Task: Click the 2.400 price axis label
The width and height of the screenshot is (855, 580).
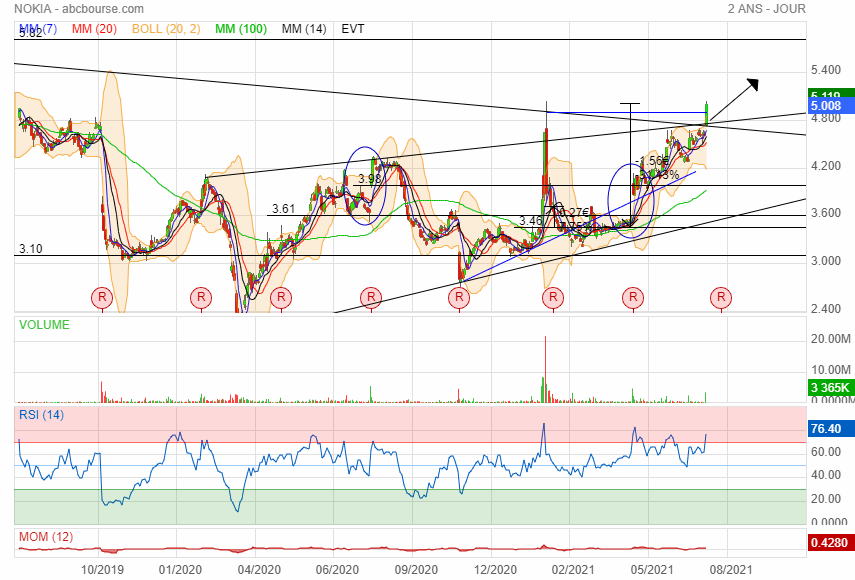Action: point(826,309)
